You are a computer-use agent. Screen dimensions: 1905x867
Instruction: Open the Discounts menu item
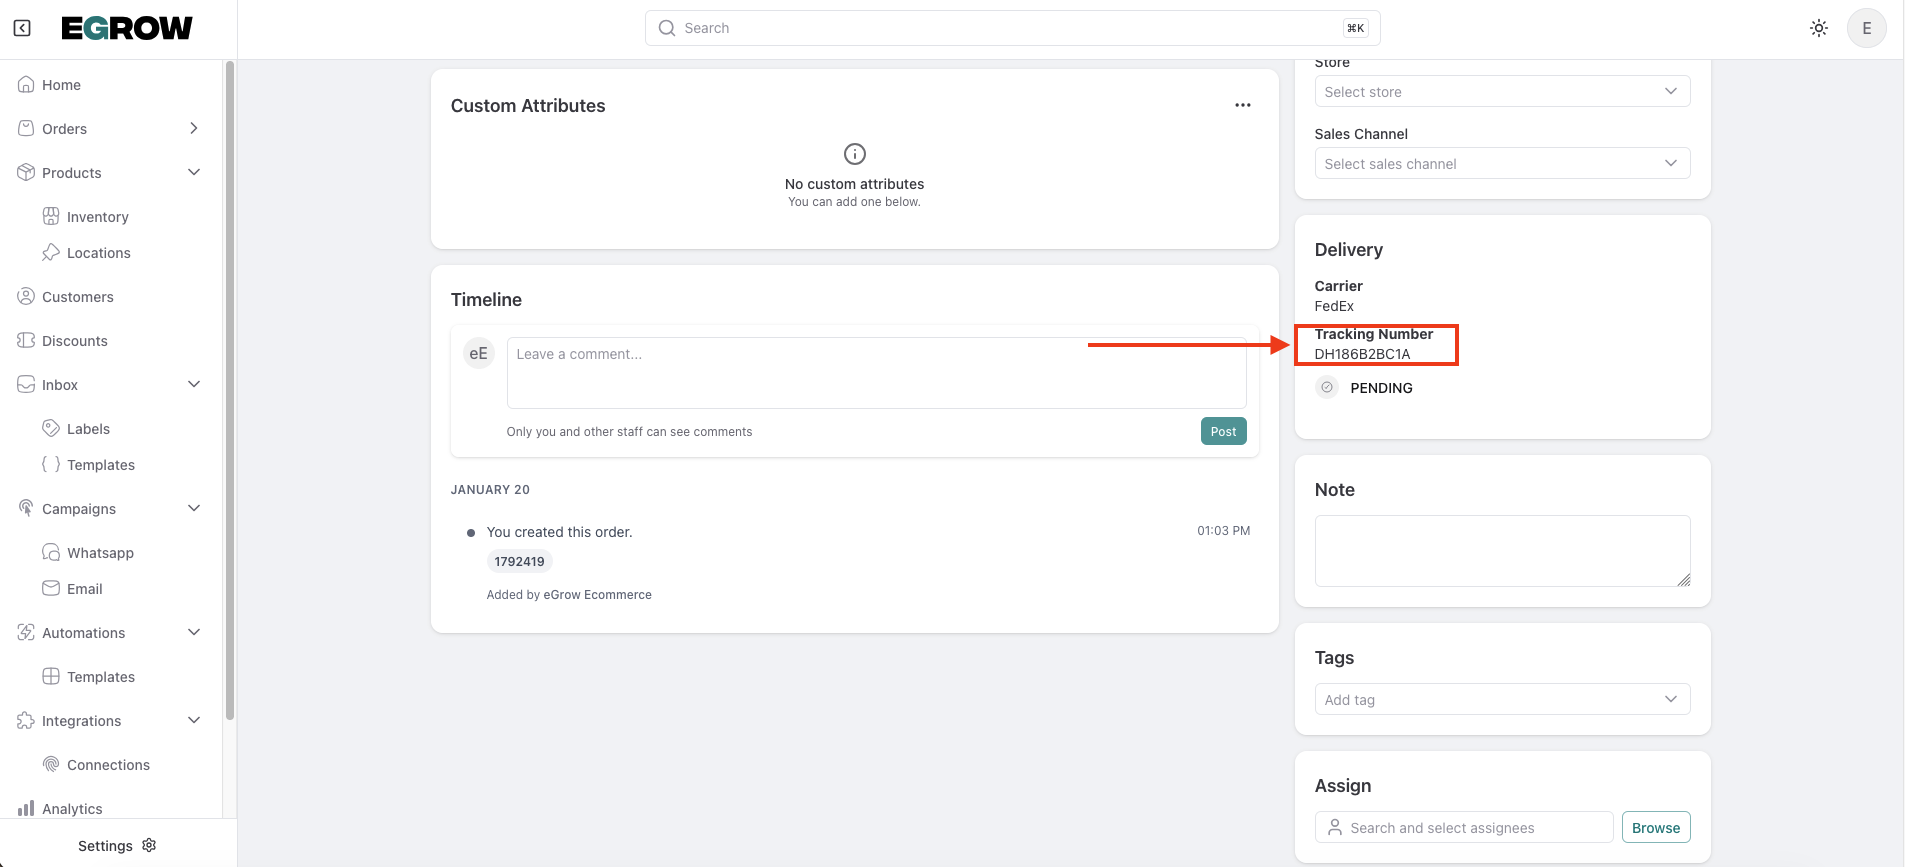tap(74, 341)
